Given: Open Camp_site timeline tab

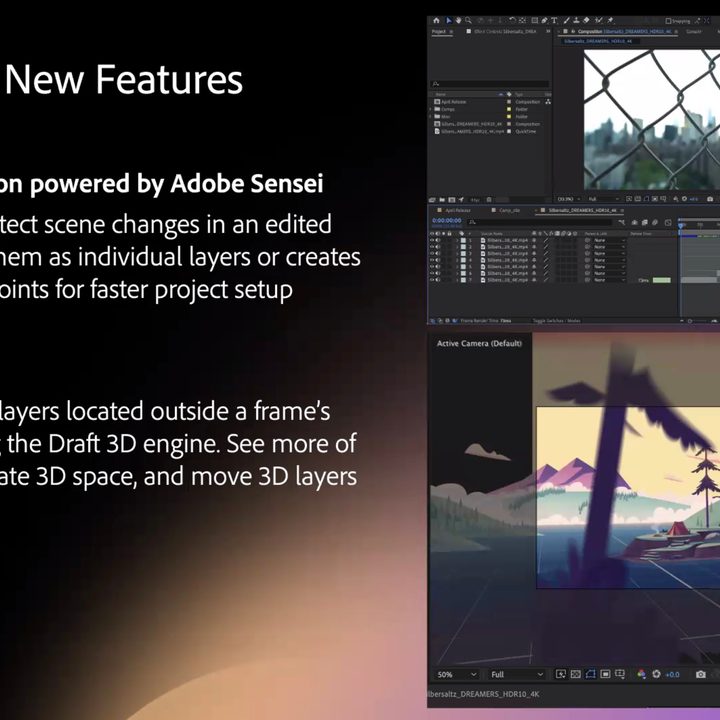Looking at the screenshot, I should [509, 210].
